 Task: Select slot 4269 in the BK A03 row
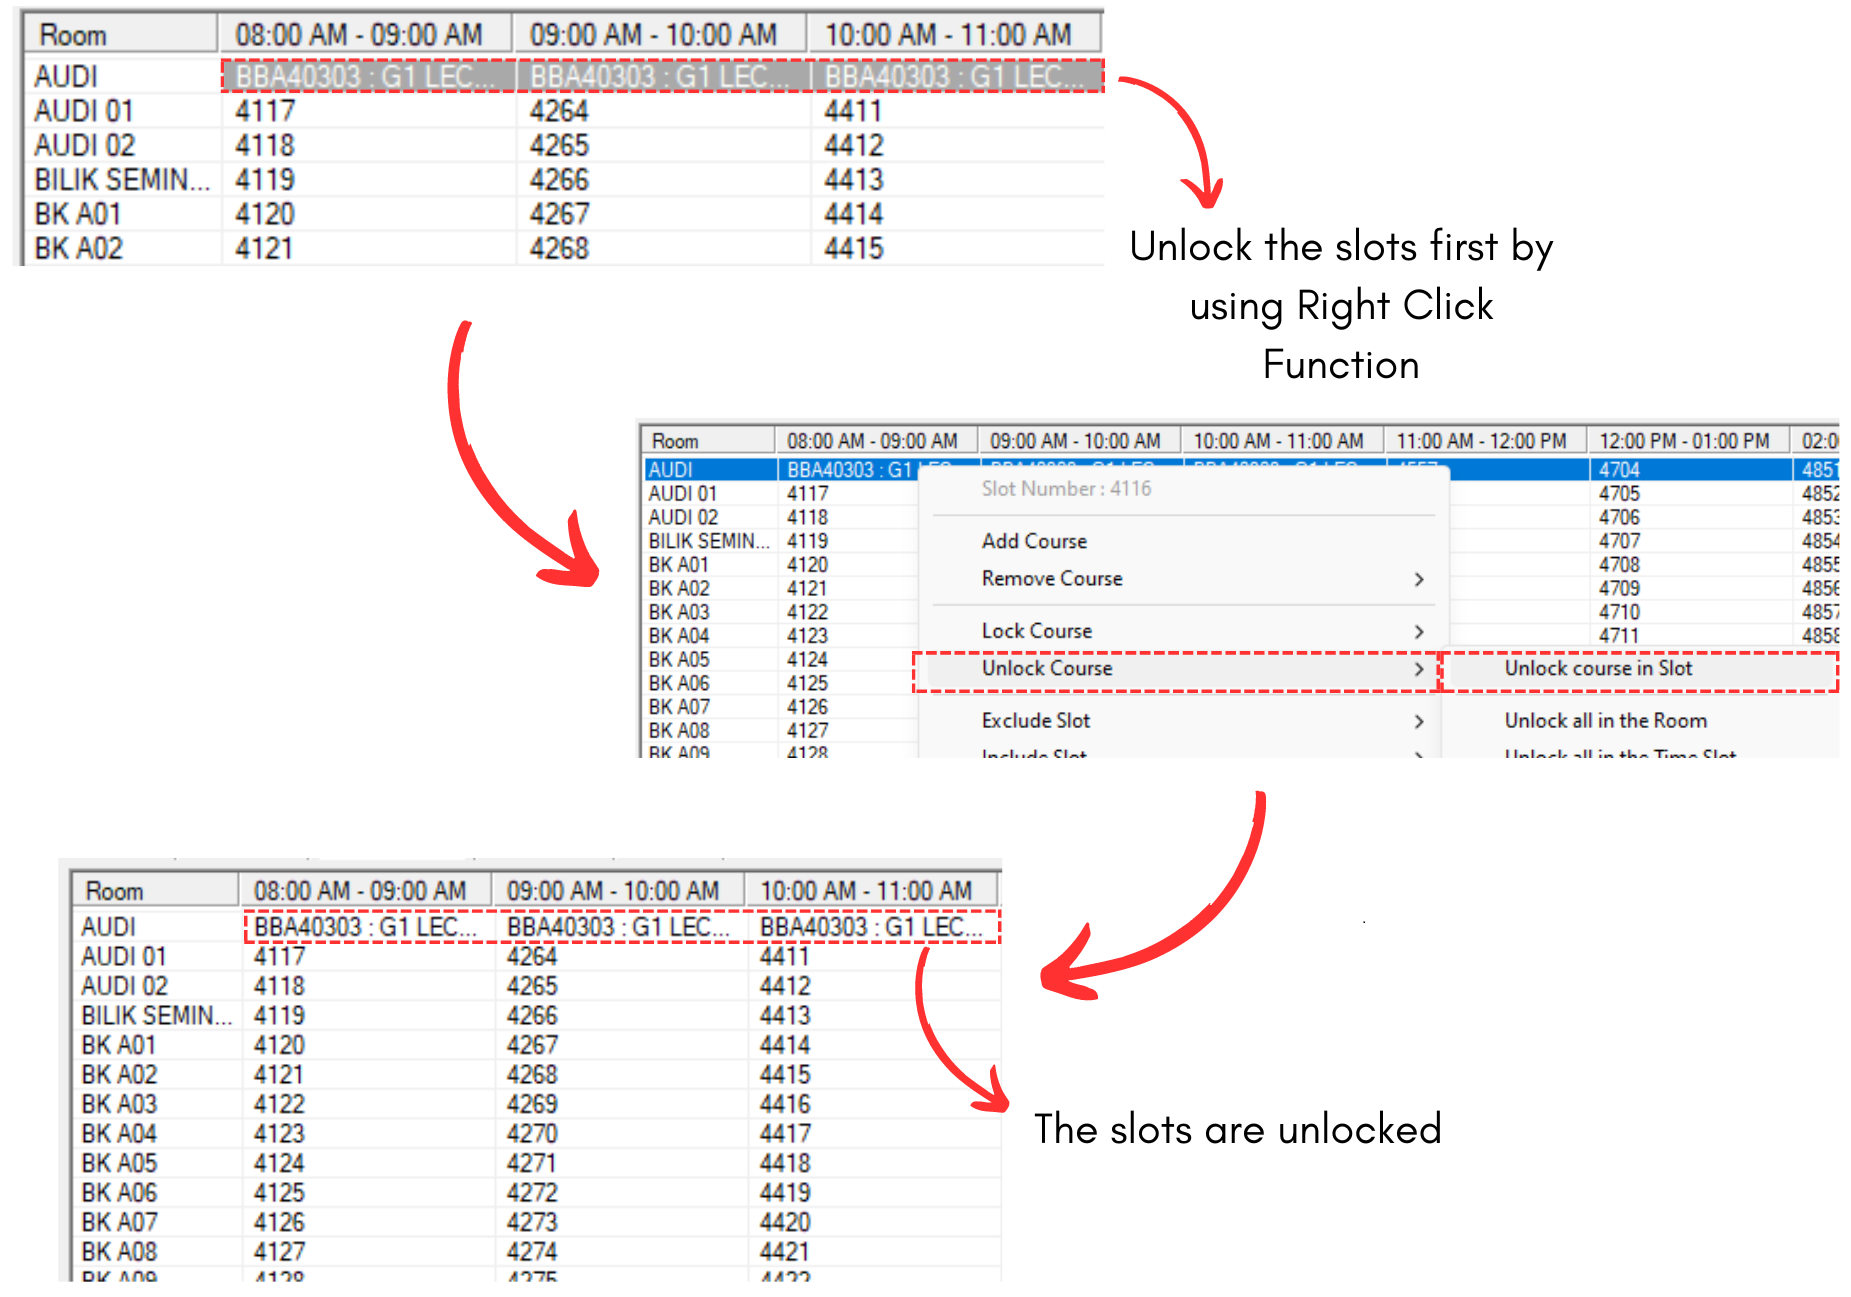coord(532,1105)
